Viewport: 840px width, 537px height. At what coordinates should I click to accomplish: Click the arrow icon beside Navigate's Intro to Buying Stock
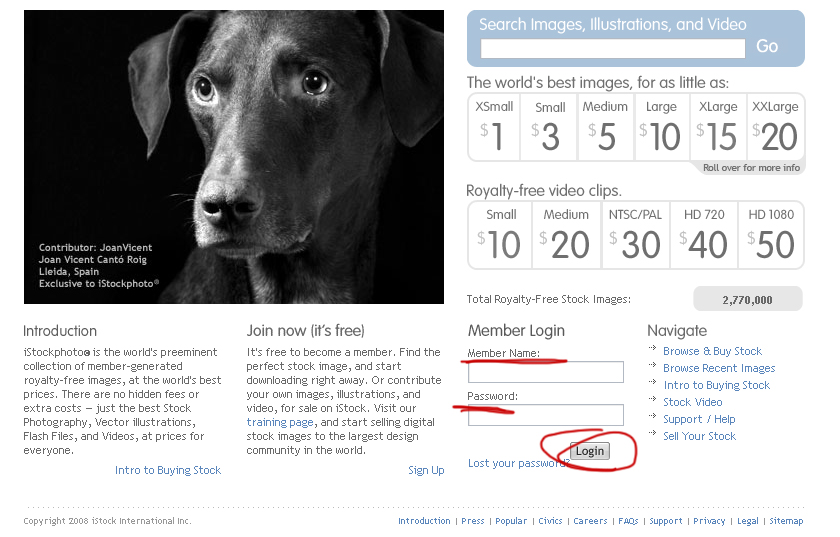click(x=652, y=382)
